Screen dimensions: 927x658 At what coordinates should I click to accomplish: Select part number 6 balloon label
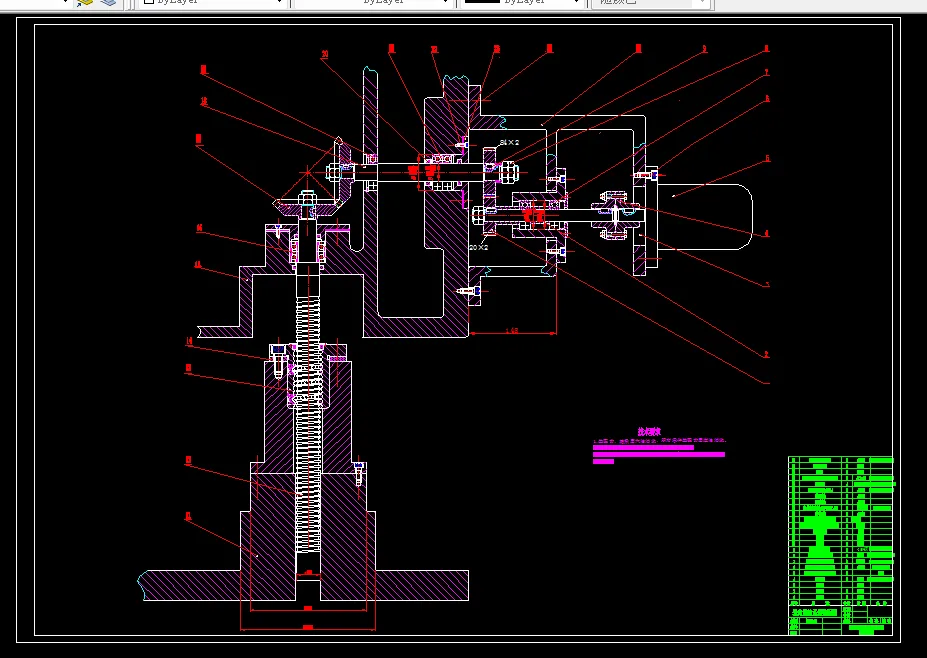point(767,99)
